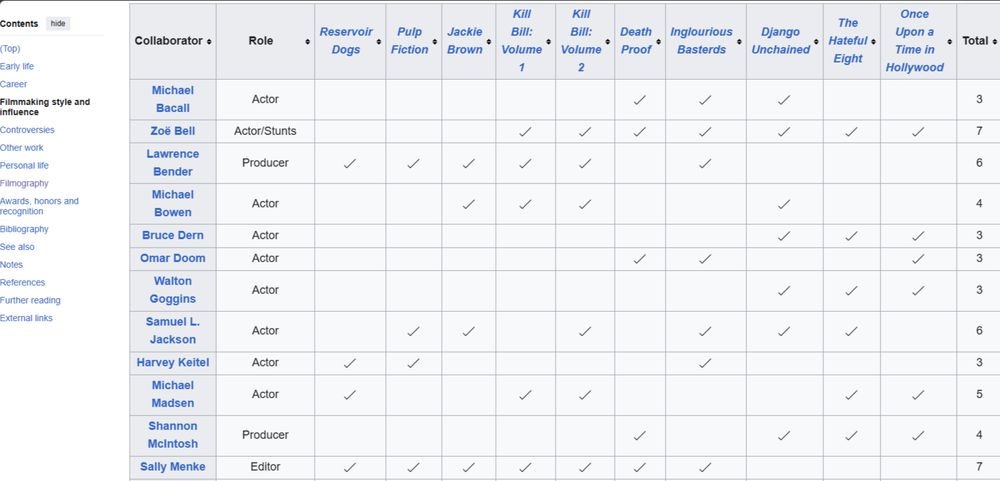This screenshot has width=1000, height=481.
Task: Click Lawrence Bender's Reservoir Dogs checkmark cell
Action: pyautogui.click(x=350, y=163)
